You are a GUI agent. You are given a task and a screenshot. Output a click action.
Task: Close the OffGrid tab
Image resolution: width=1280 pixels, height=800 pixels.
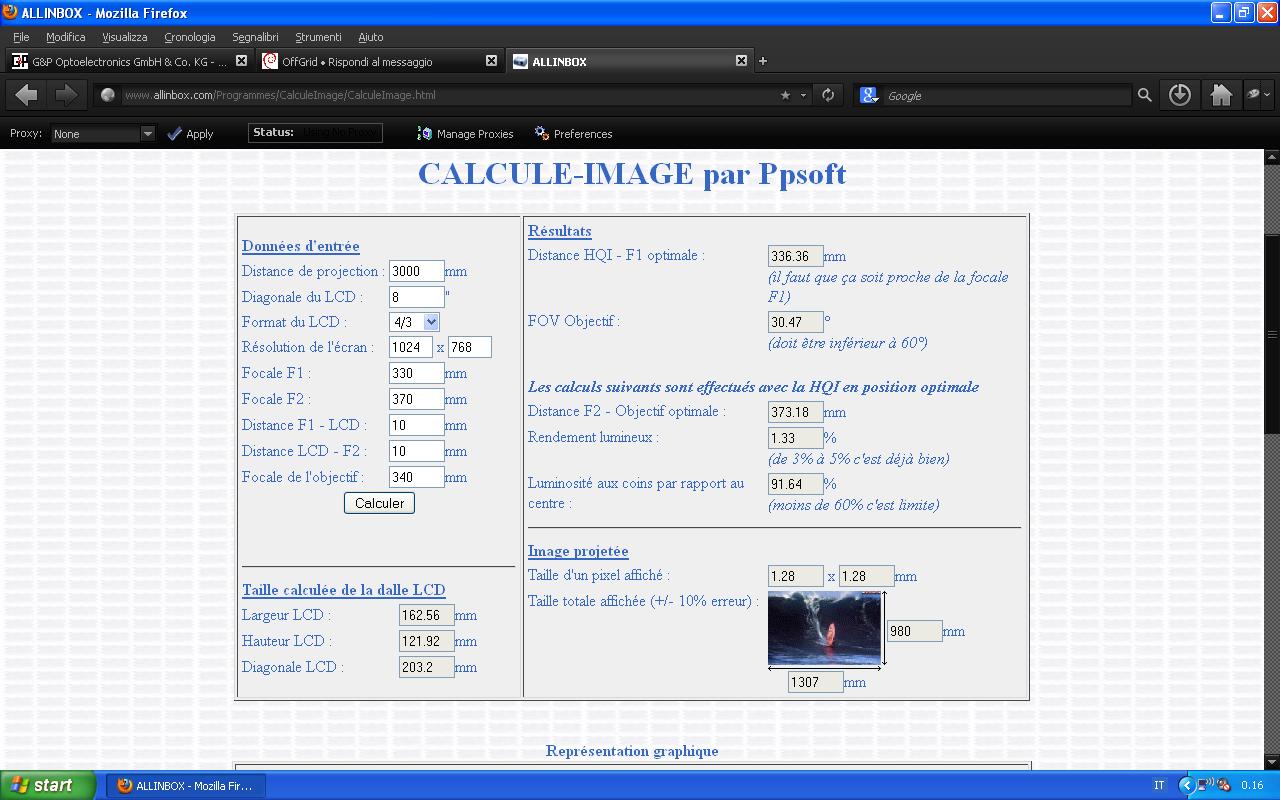[x=491, y=61]
